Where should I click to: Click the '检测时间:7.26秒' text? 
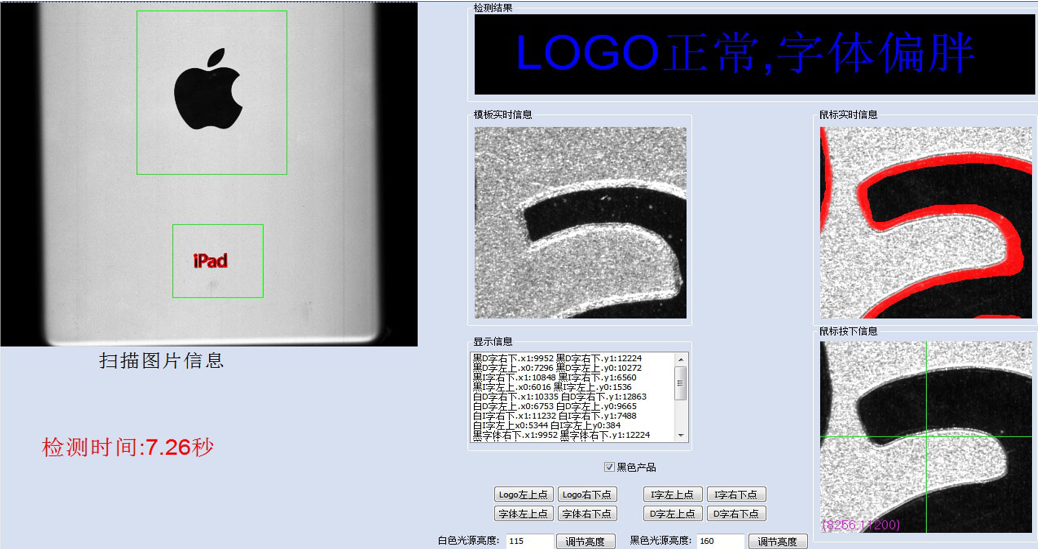point(128,448)
